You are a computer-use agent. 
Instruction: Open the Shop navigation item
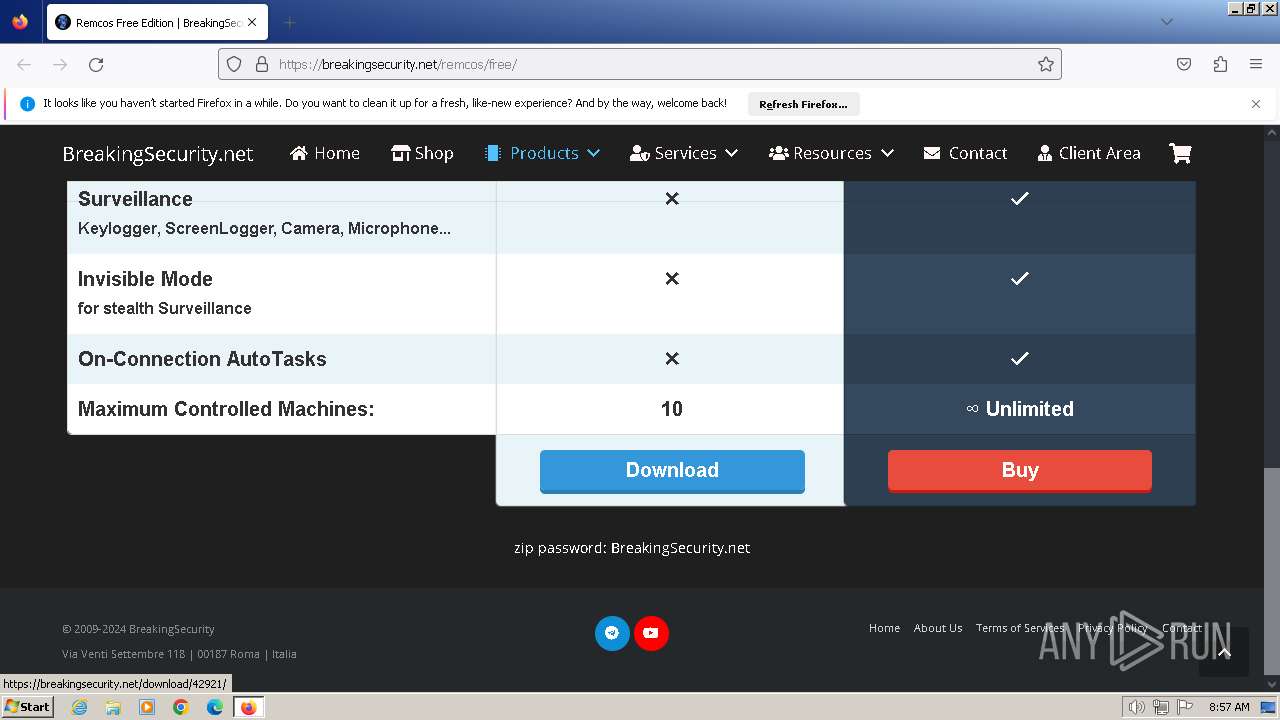[x=422, y=153]
